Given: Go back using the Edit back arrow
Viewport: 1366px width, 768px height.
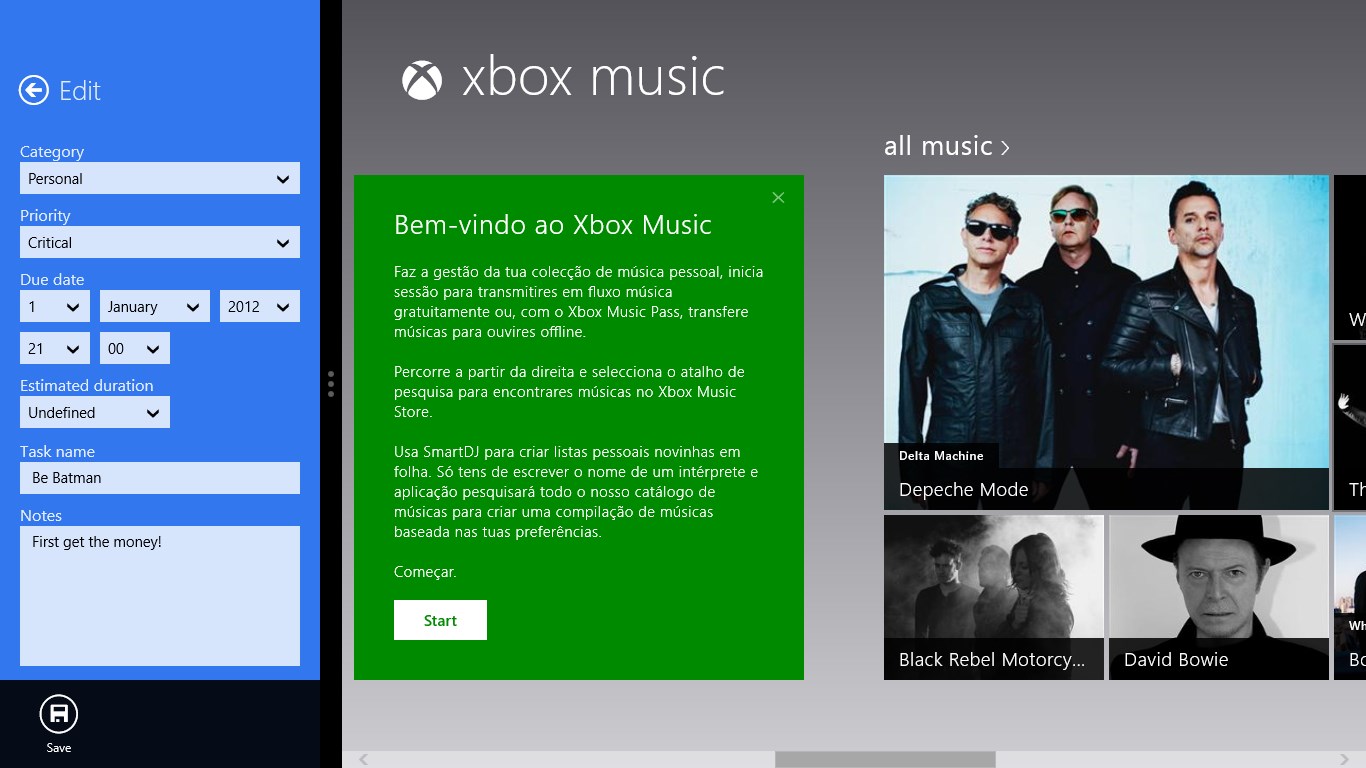Looking at the screenshot, I should [34, 91].
